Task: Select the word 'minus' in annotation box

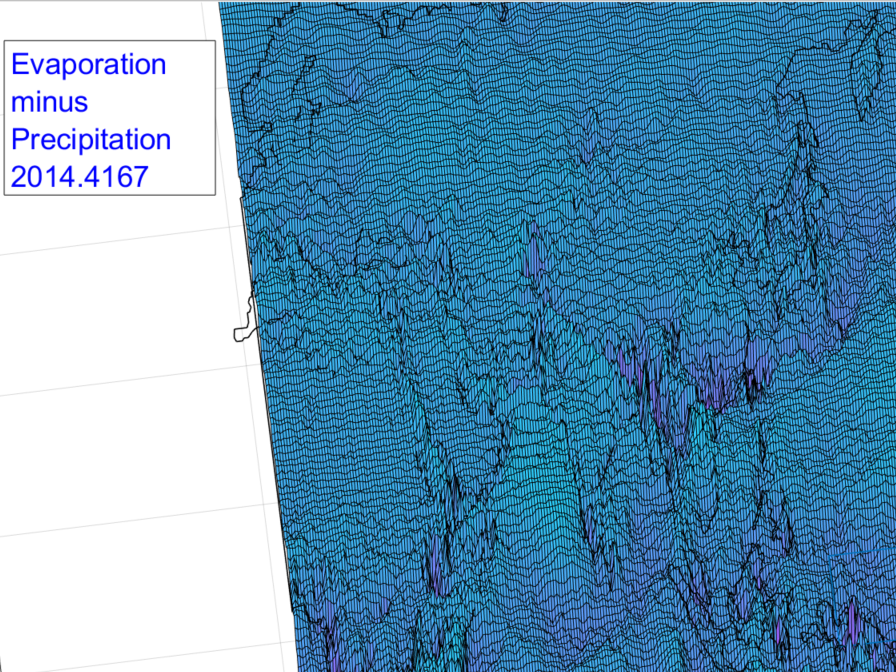Action: click(x=50, y=102)
